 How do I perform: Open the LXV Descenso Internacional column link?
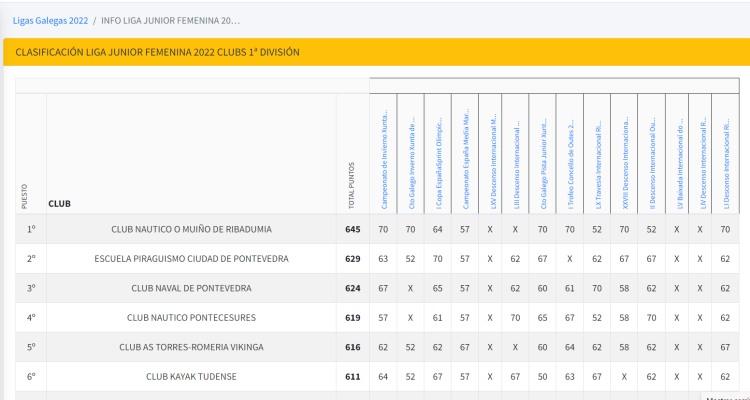coord(494,161)
